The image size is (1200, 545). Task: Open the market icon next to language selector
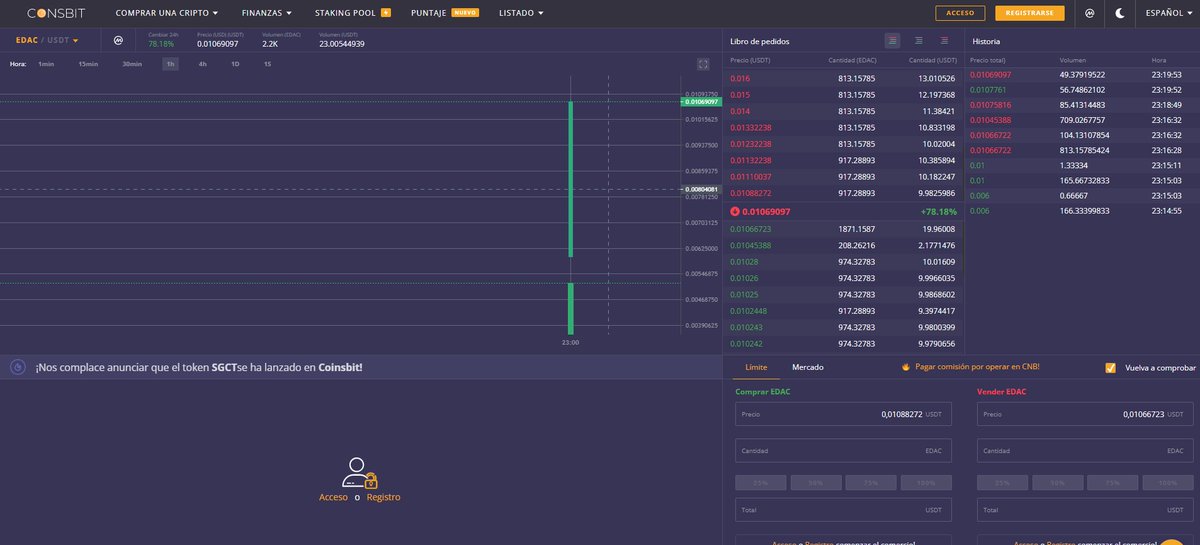(1089, 13)
